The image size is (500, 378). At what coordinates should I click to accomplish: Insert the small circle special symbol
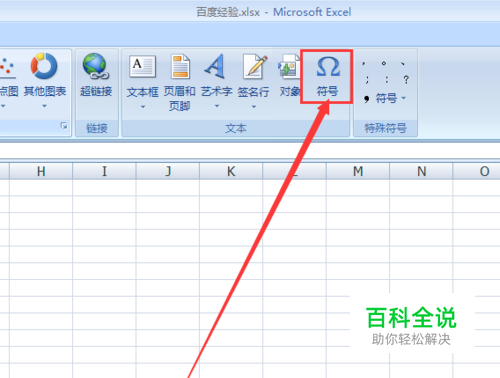384,63
